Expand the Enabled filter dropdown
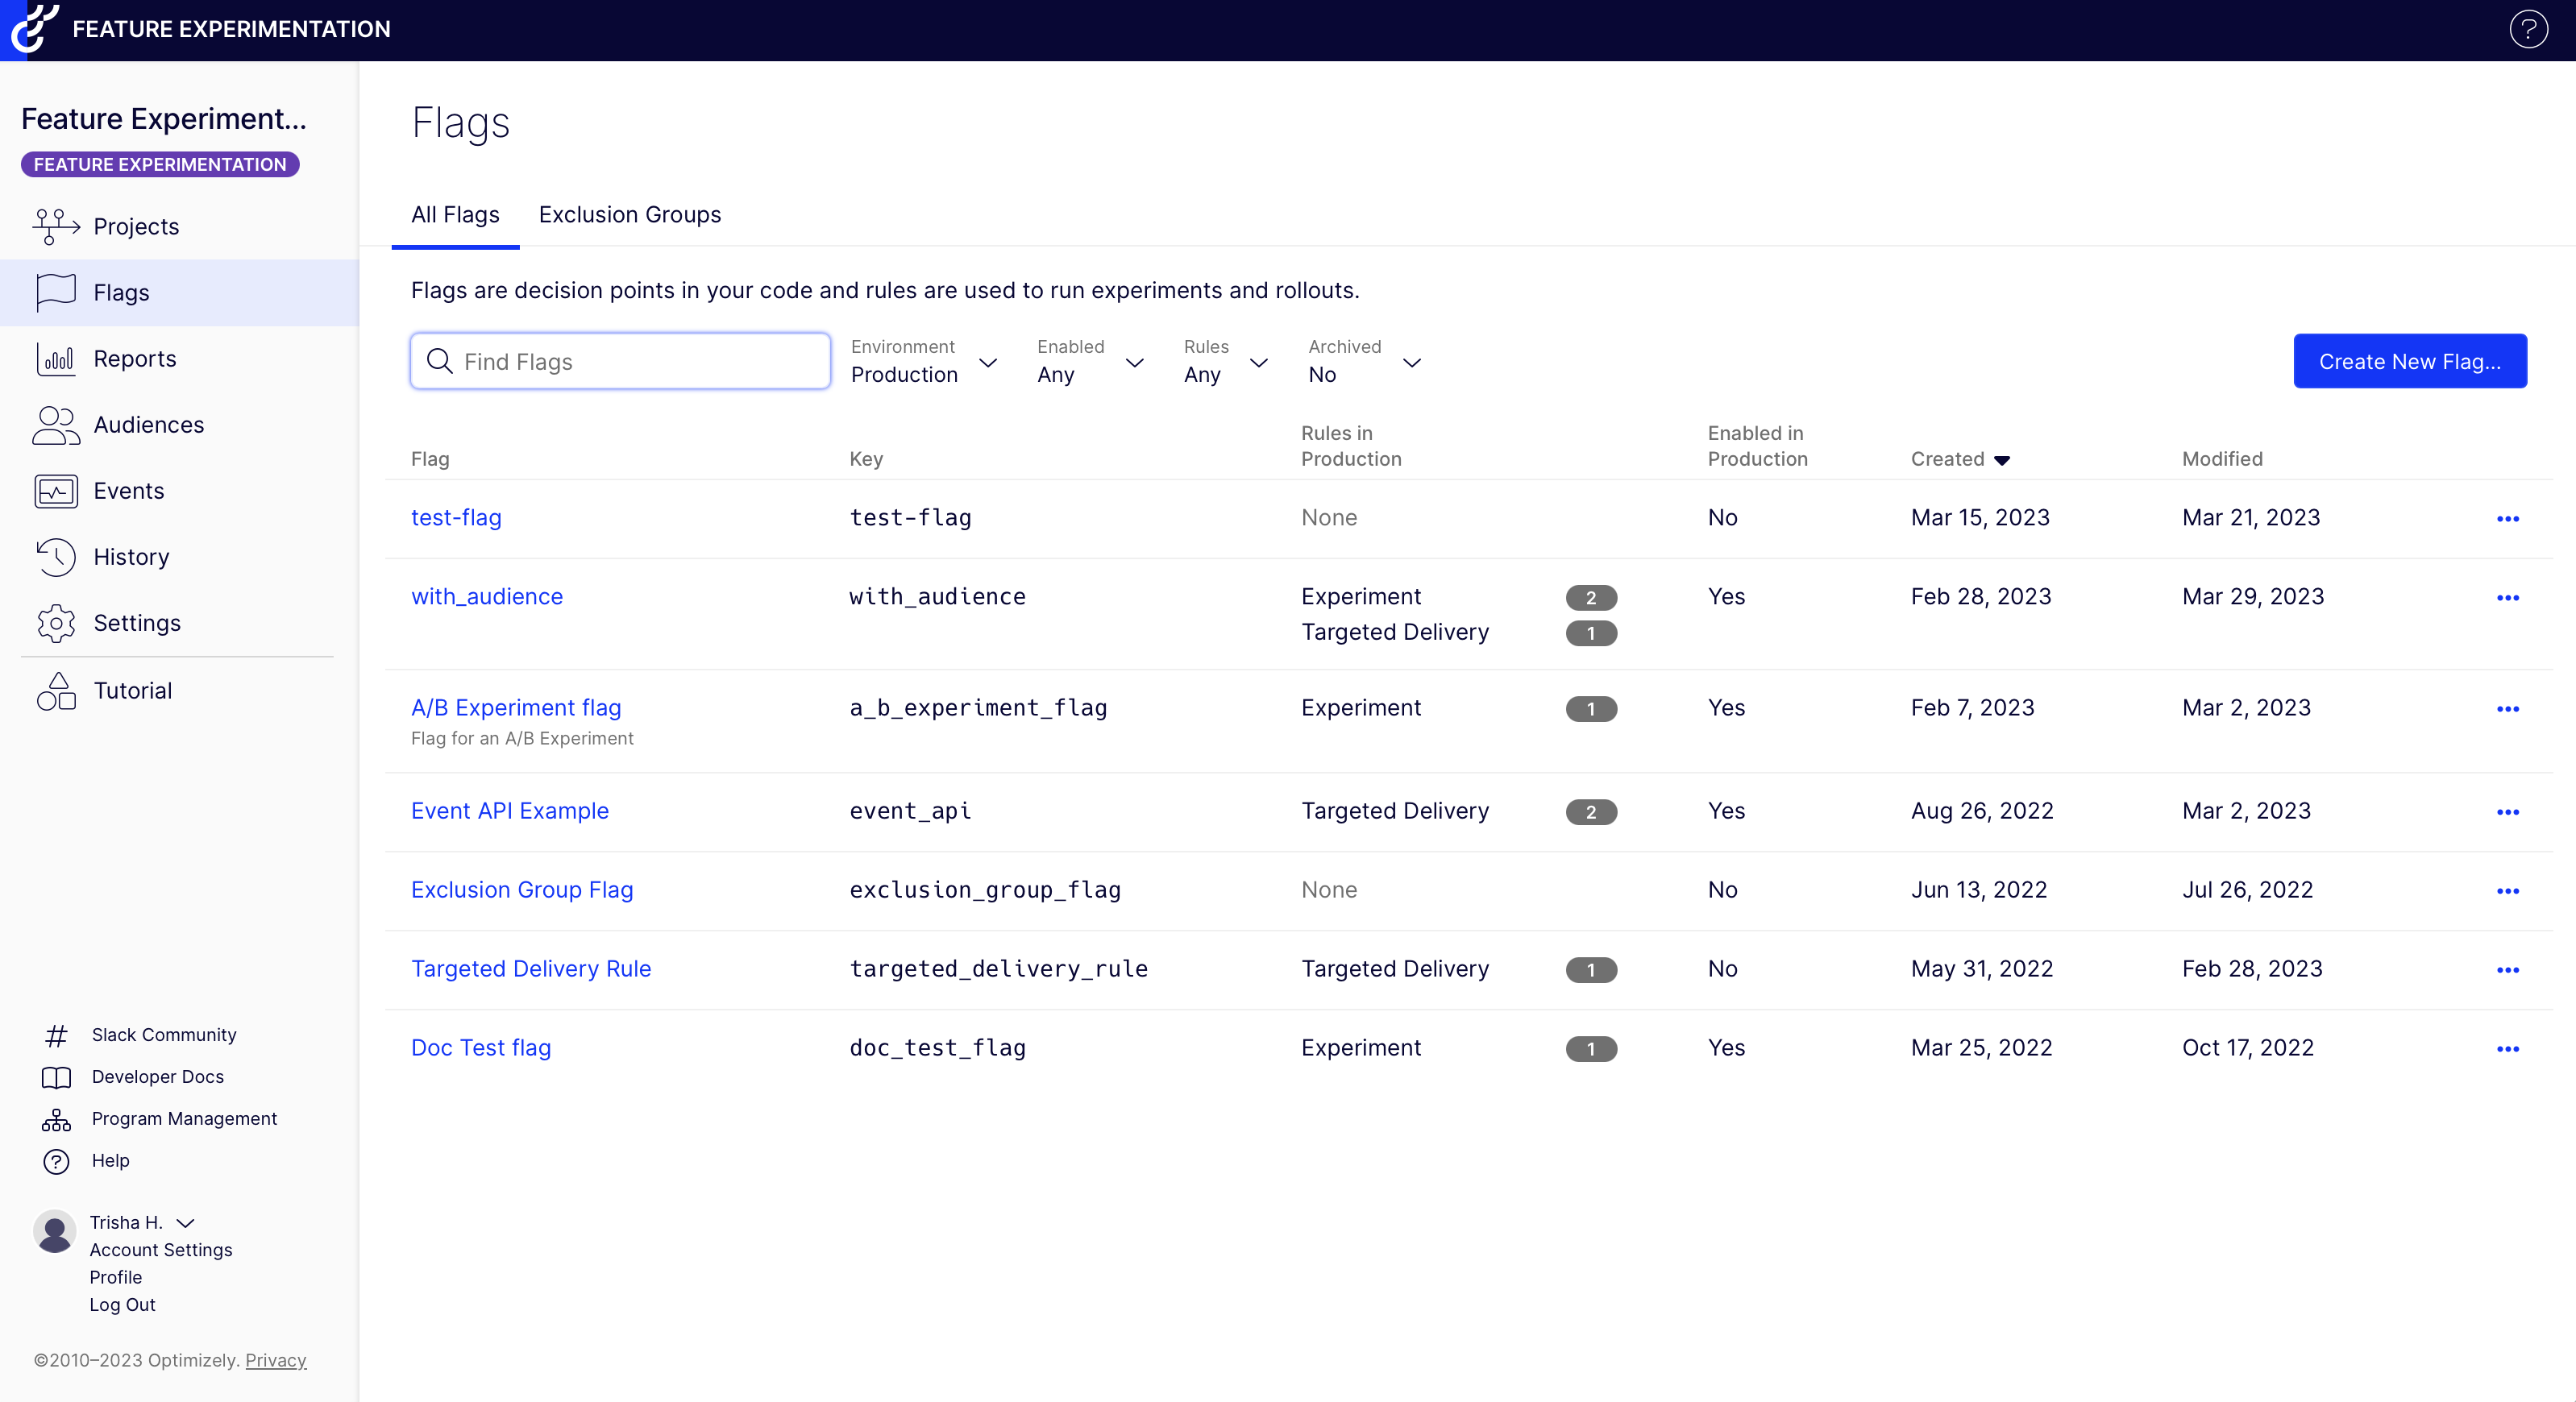The height and width of the screenshot is (1402, 2576). pyautogui.click(x=1089, y=362)
